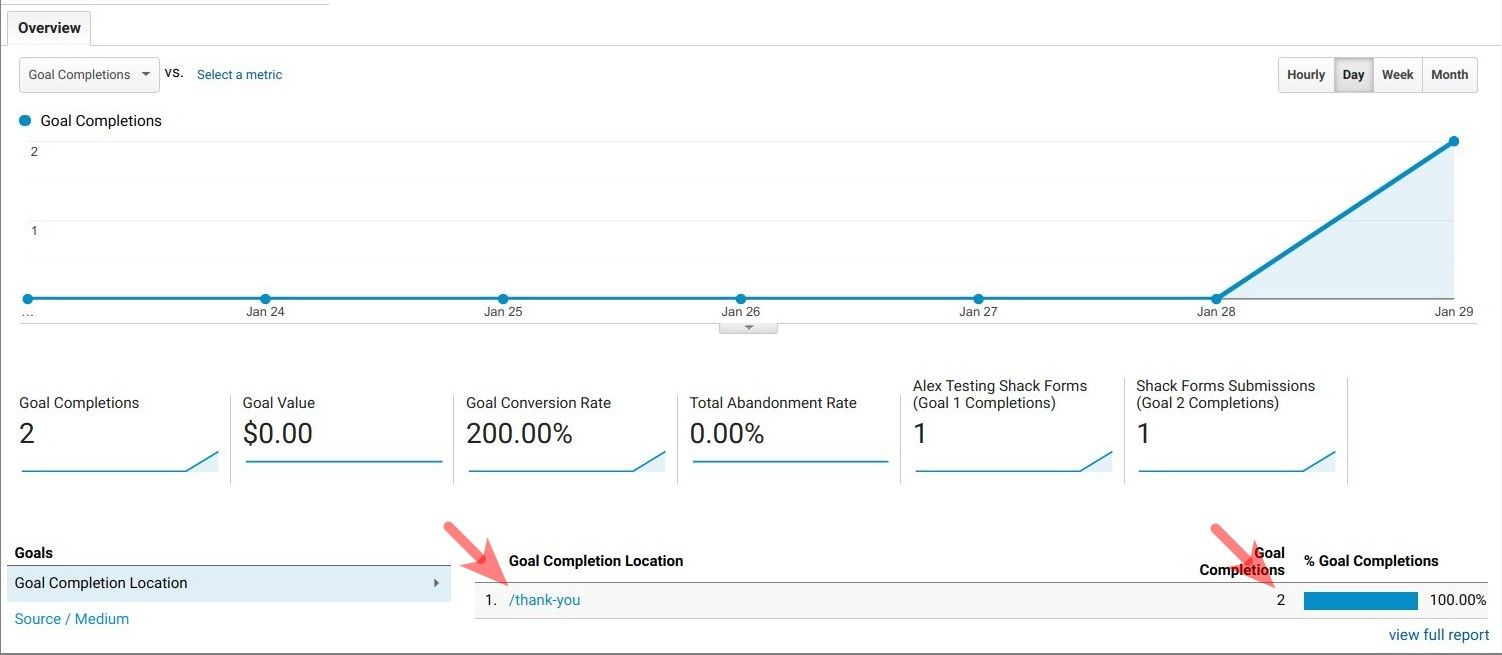Image resolution: width=1502 pixels, height=655 pixels.
Task: Select the Overview tab
Action: coord(49,28)
